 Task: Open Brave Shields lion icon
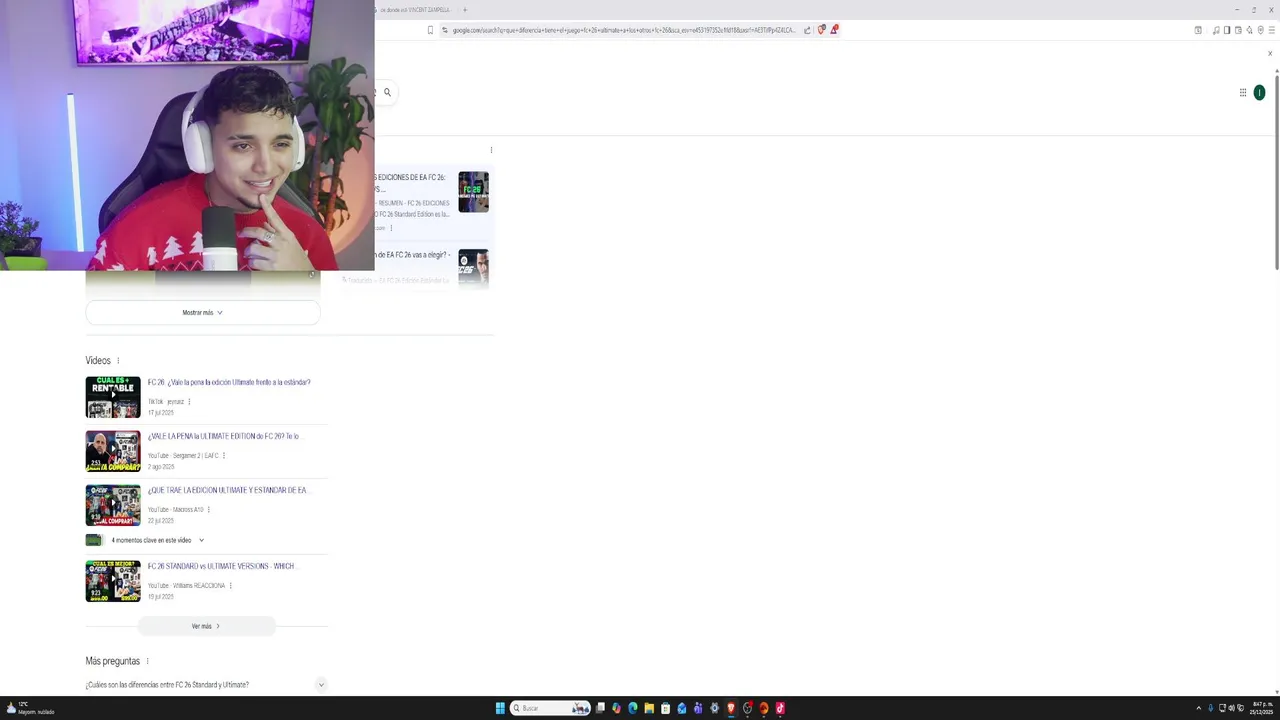point(821,30)
